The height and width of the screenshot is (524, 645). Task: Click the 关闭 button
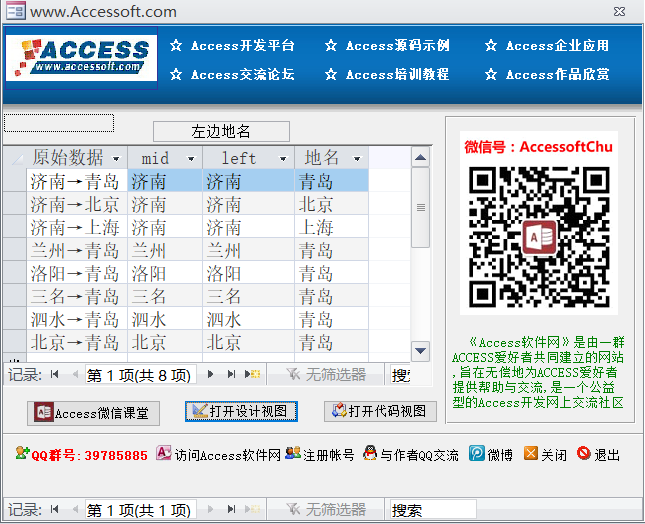(545, 454)
